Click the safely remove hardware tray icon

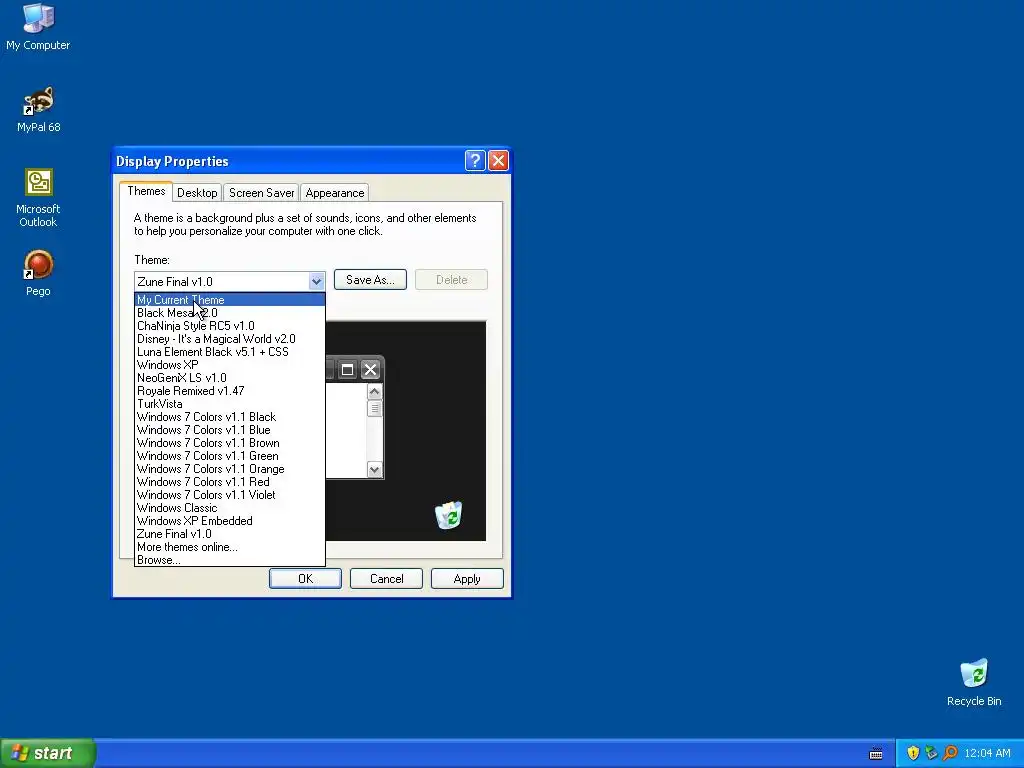(x=931, y=753)
